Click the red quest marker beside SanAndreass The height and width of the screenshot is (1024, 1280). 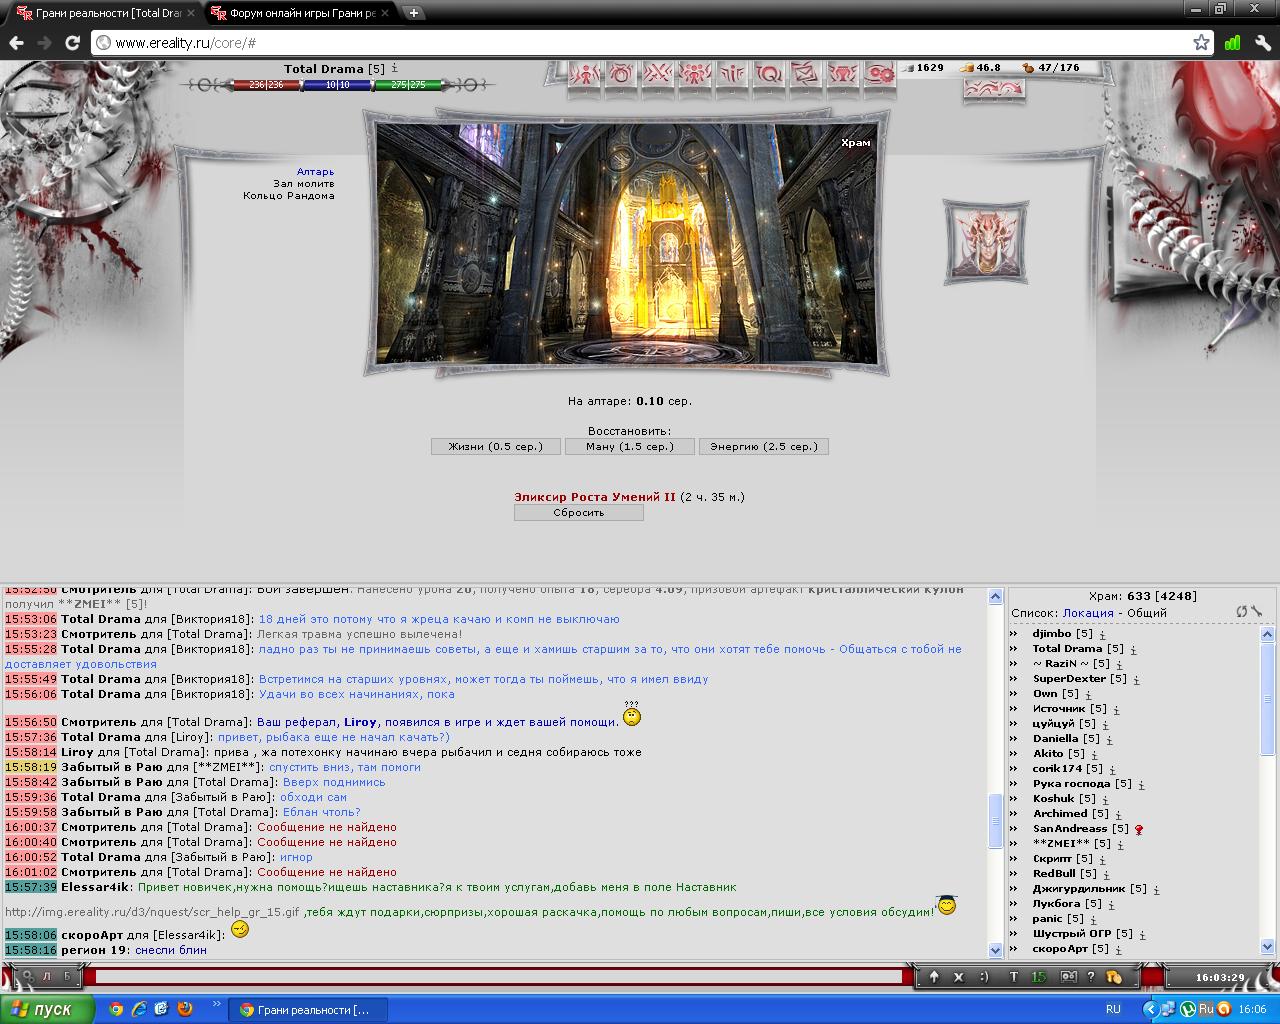[x=1139, y=829]
